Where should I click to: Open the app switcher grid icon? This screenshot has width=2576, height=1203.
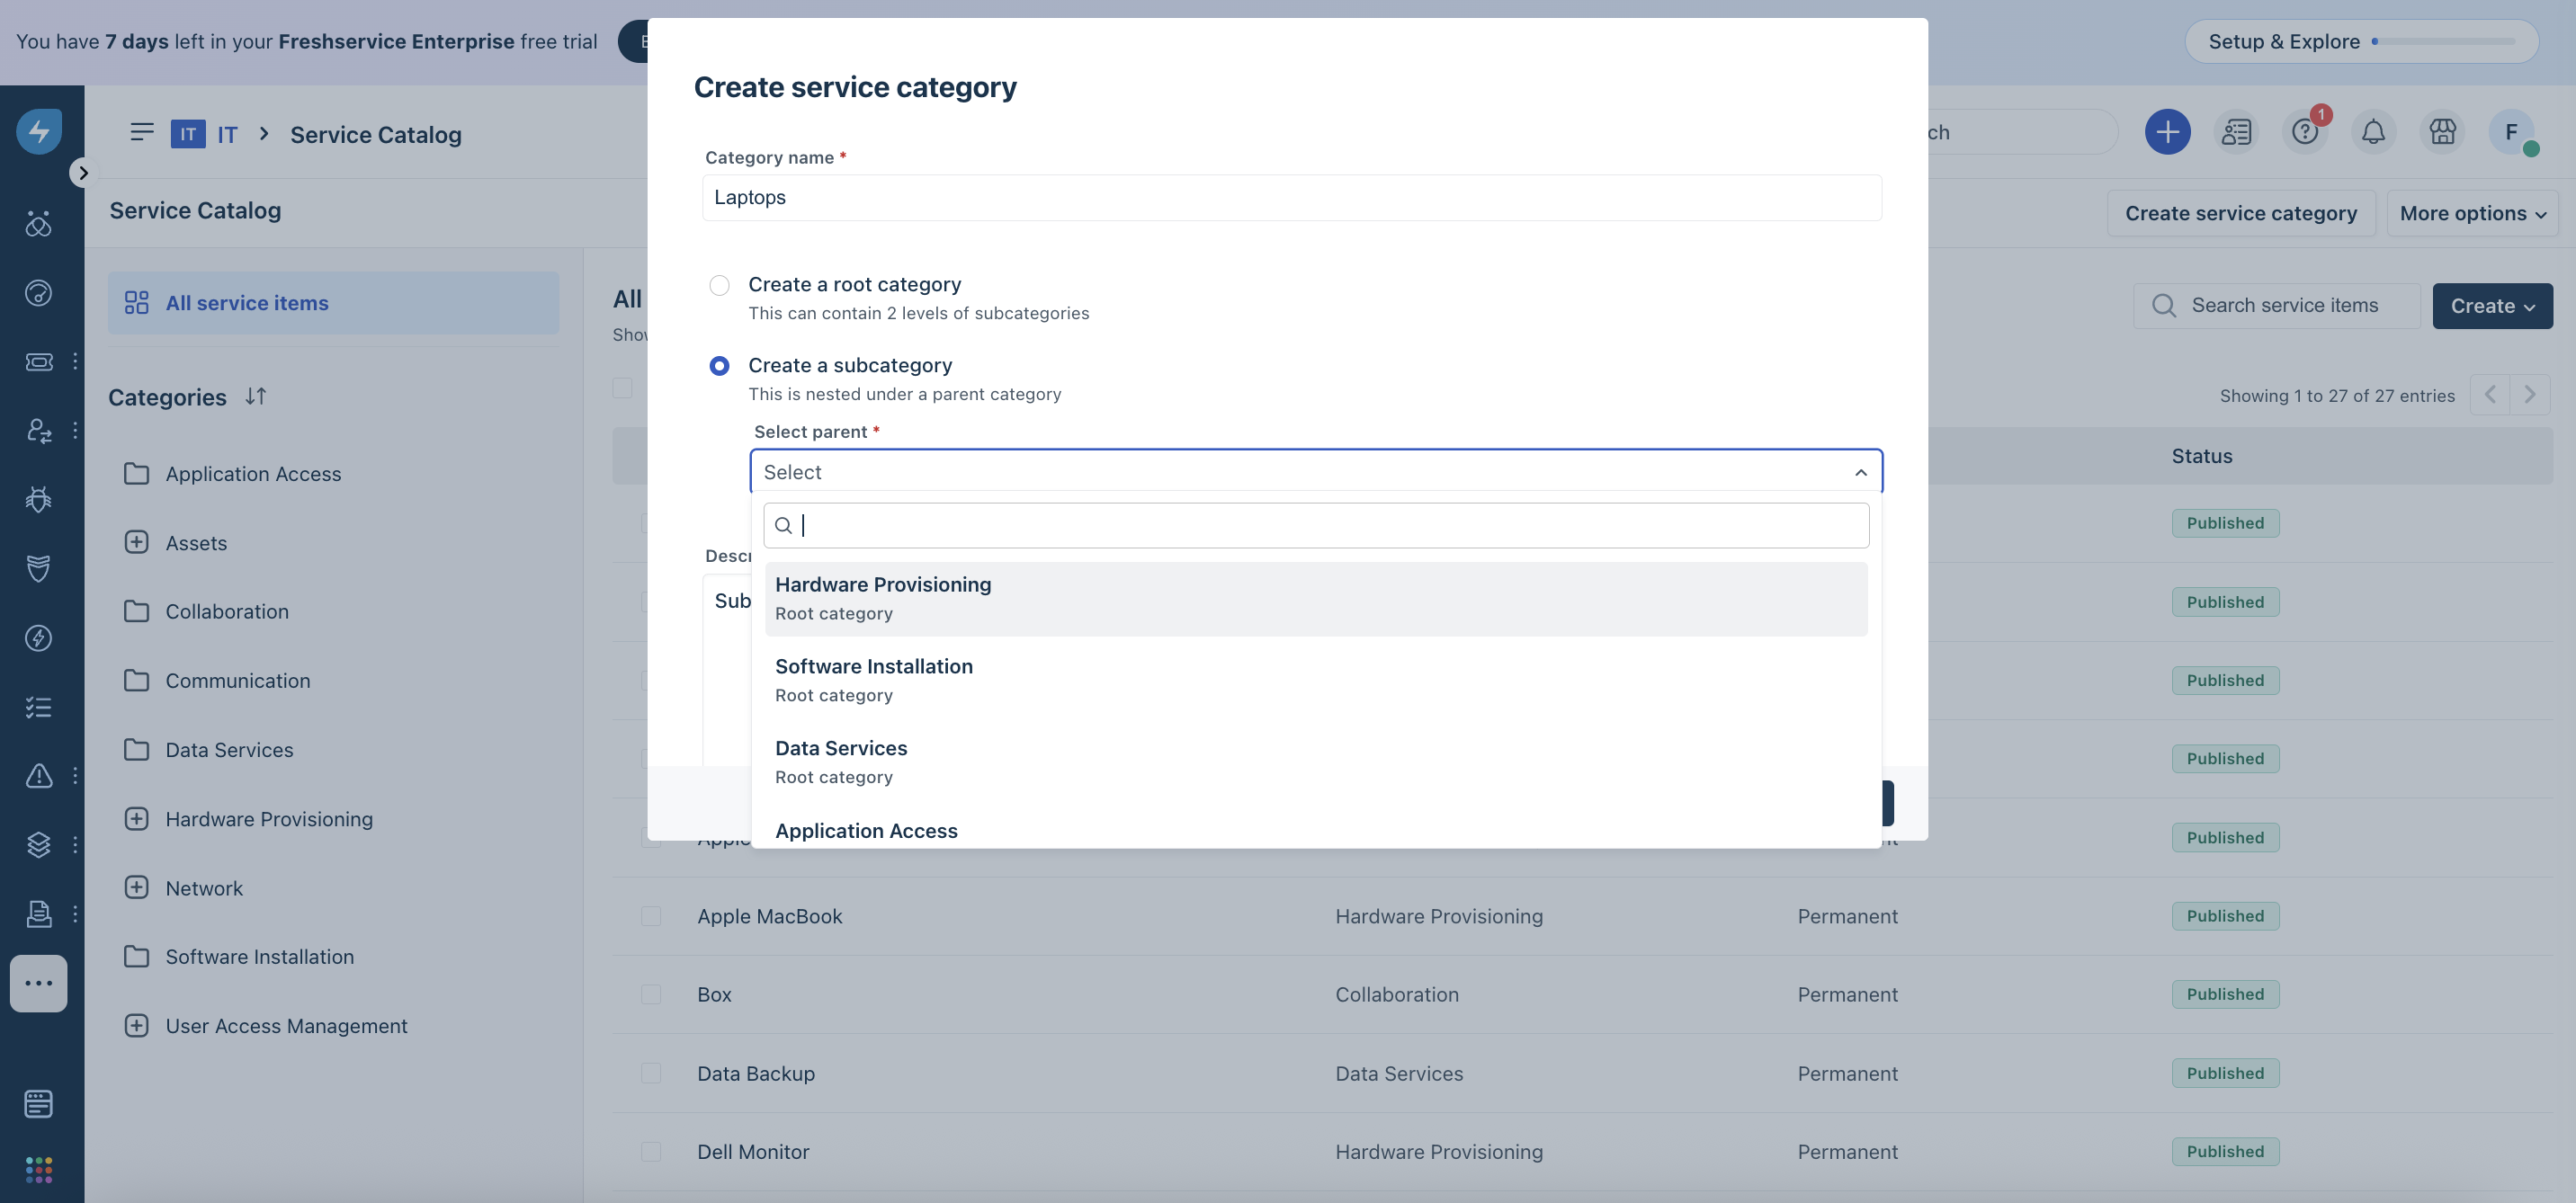(39, 1168)
